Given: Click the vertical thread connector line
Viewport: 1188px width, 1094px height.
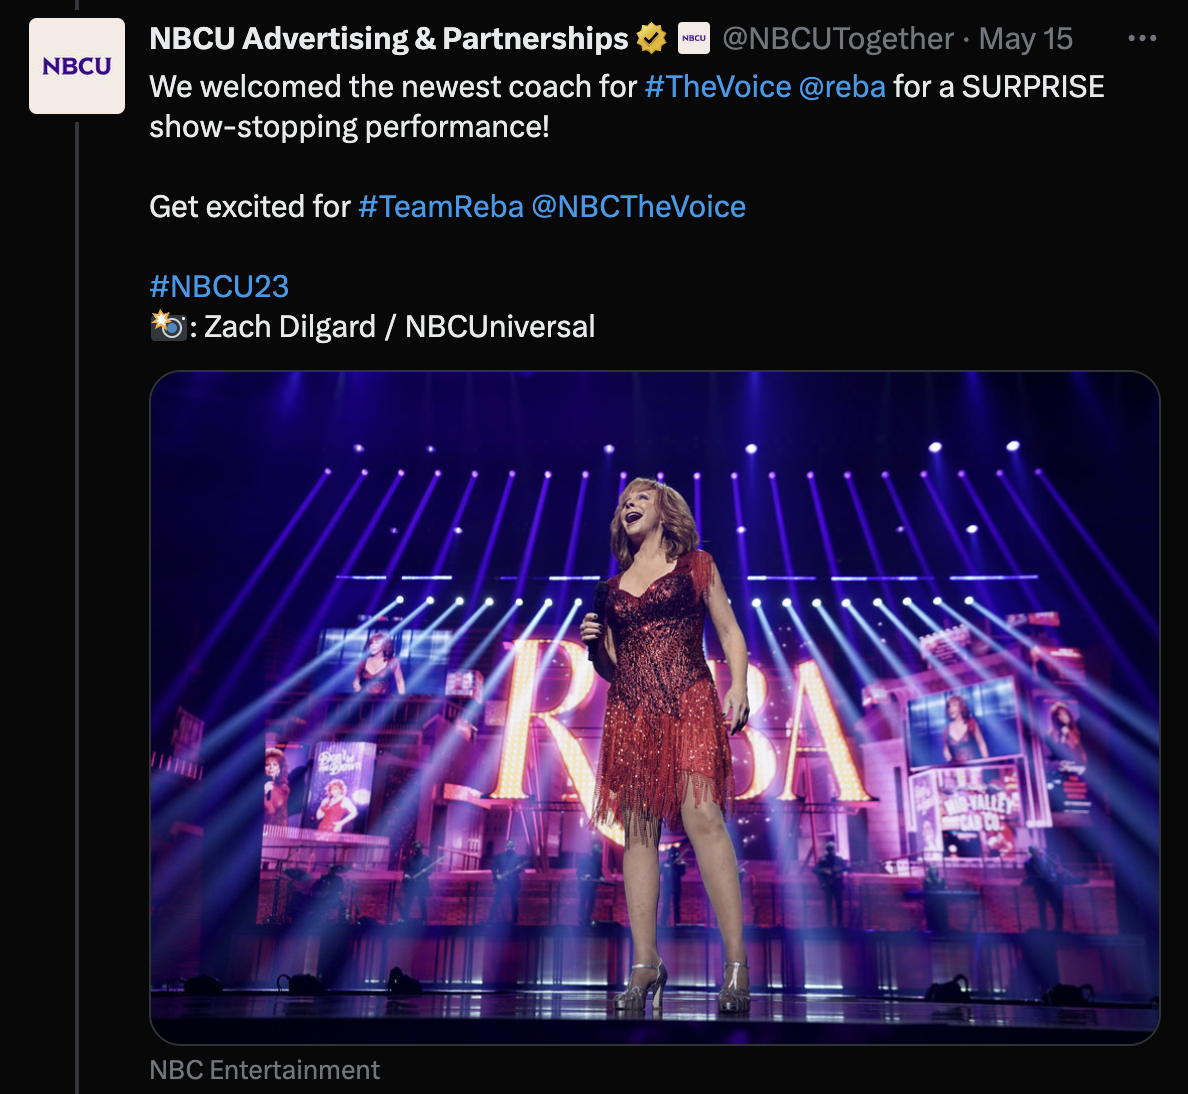Looking at the screenshot, I should [77, 600].
